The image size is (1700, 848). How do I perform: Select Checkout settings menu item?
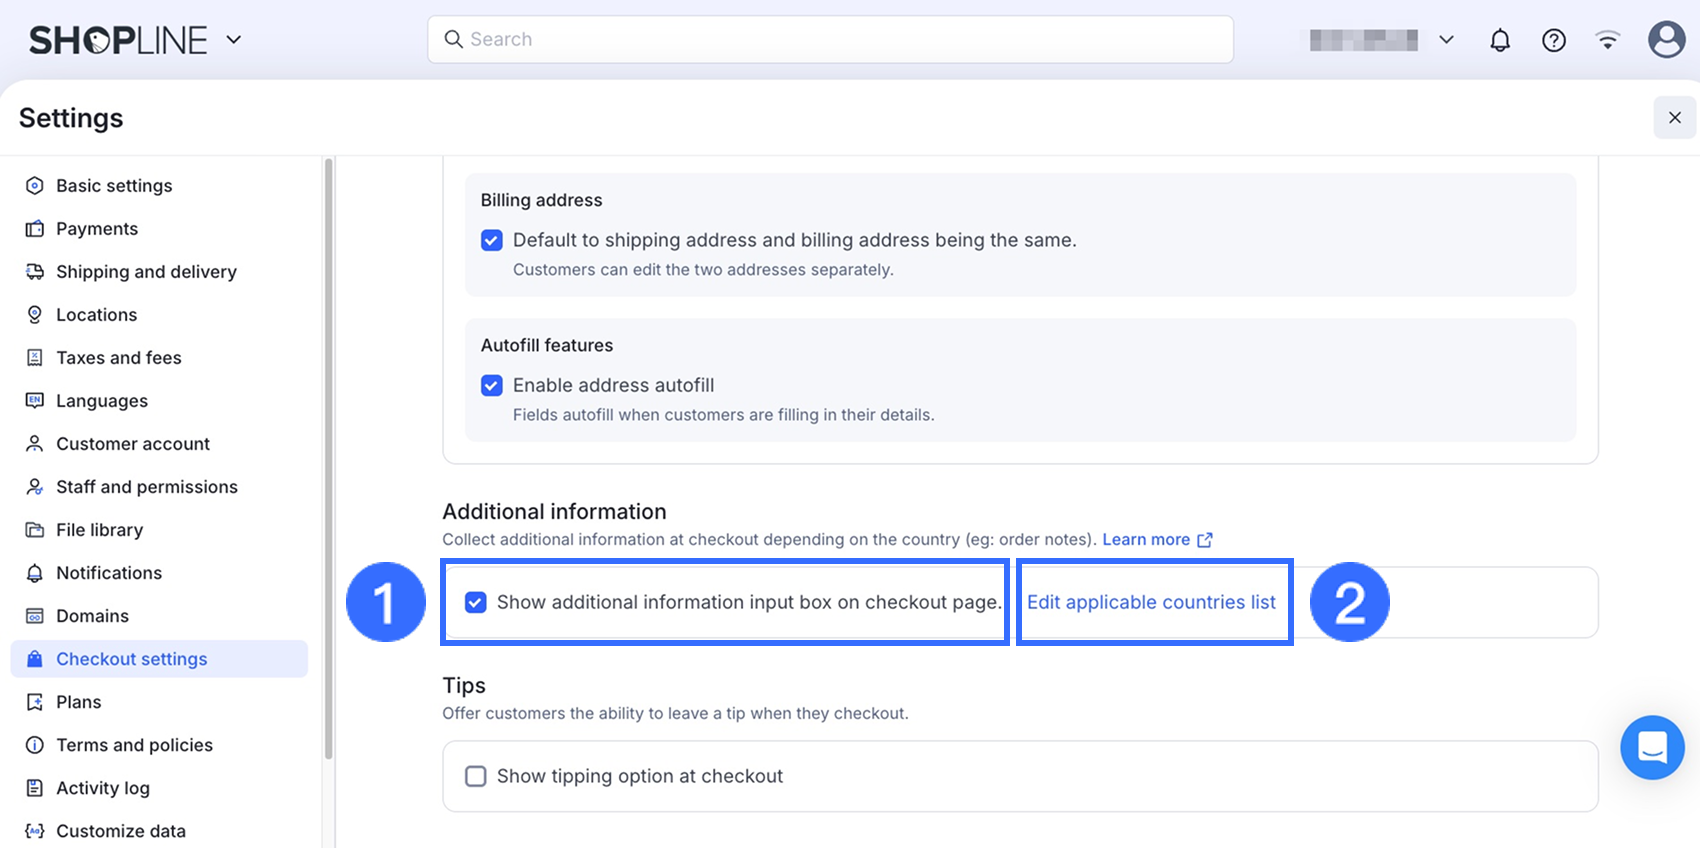tap(159, 659)
